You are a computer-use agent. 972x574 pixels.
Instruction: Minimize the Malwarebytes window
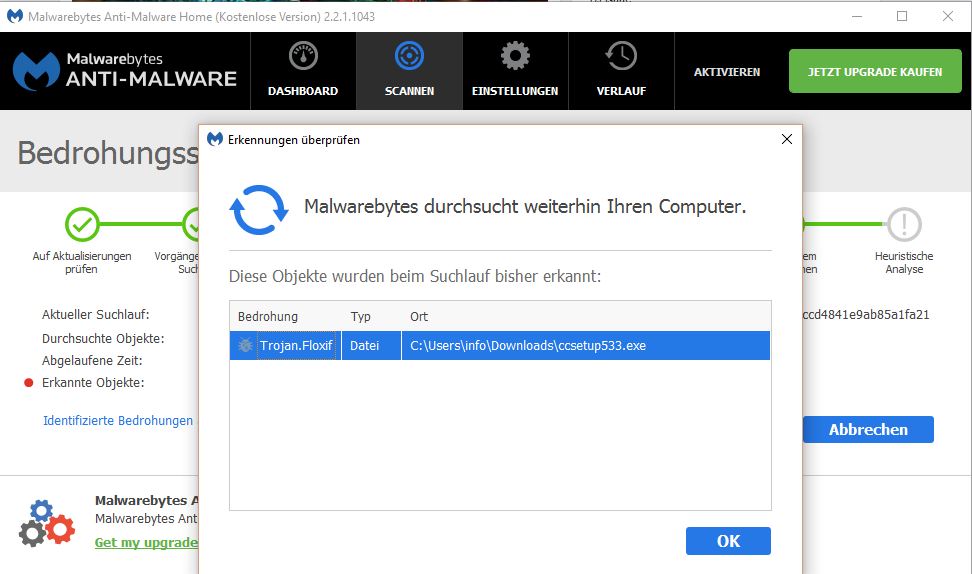(857, 16)
